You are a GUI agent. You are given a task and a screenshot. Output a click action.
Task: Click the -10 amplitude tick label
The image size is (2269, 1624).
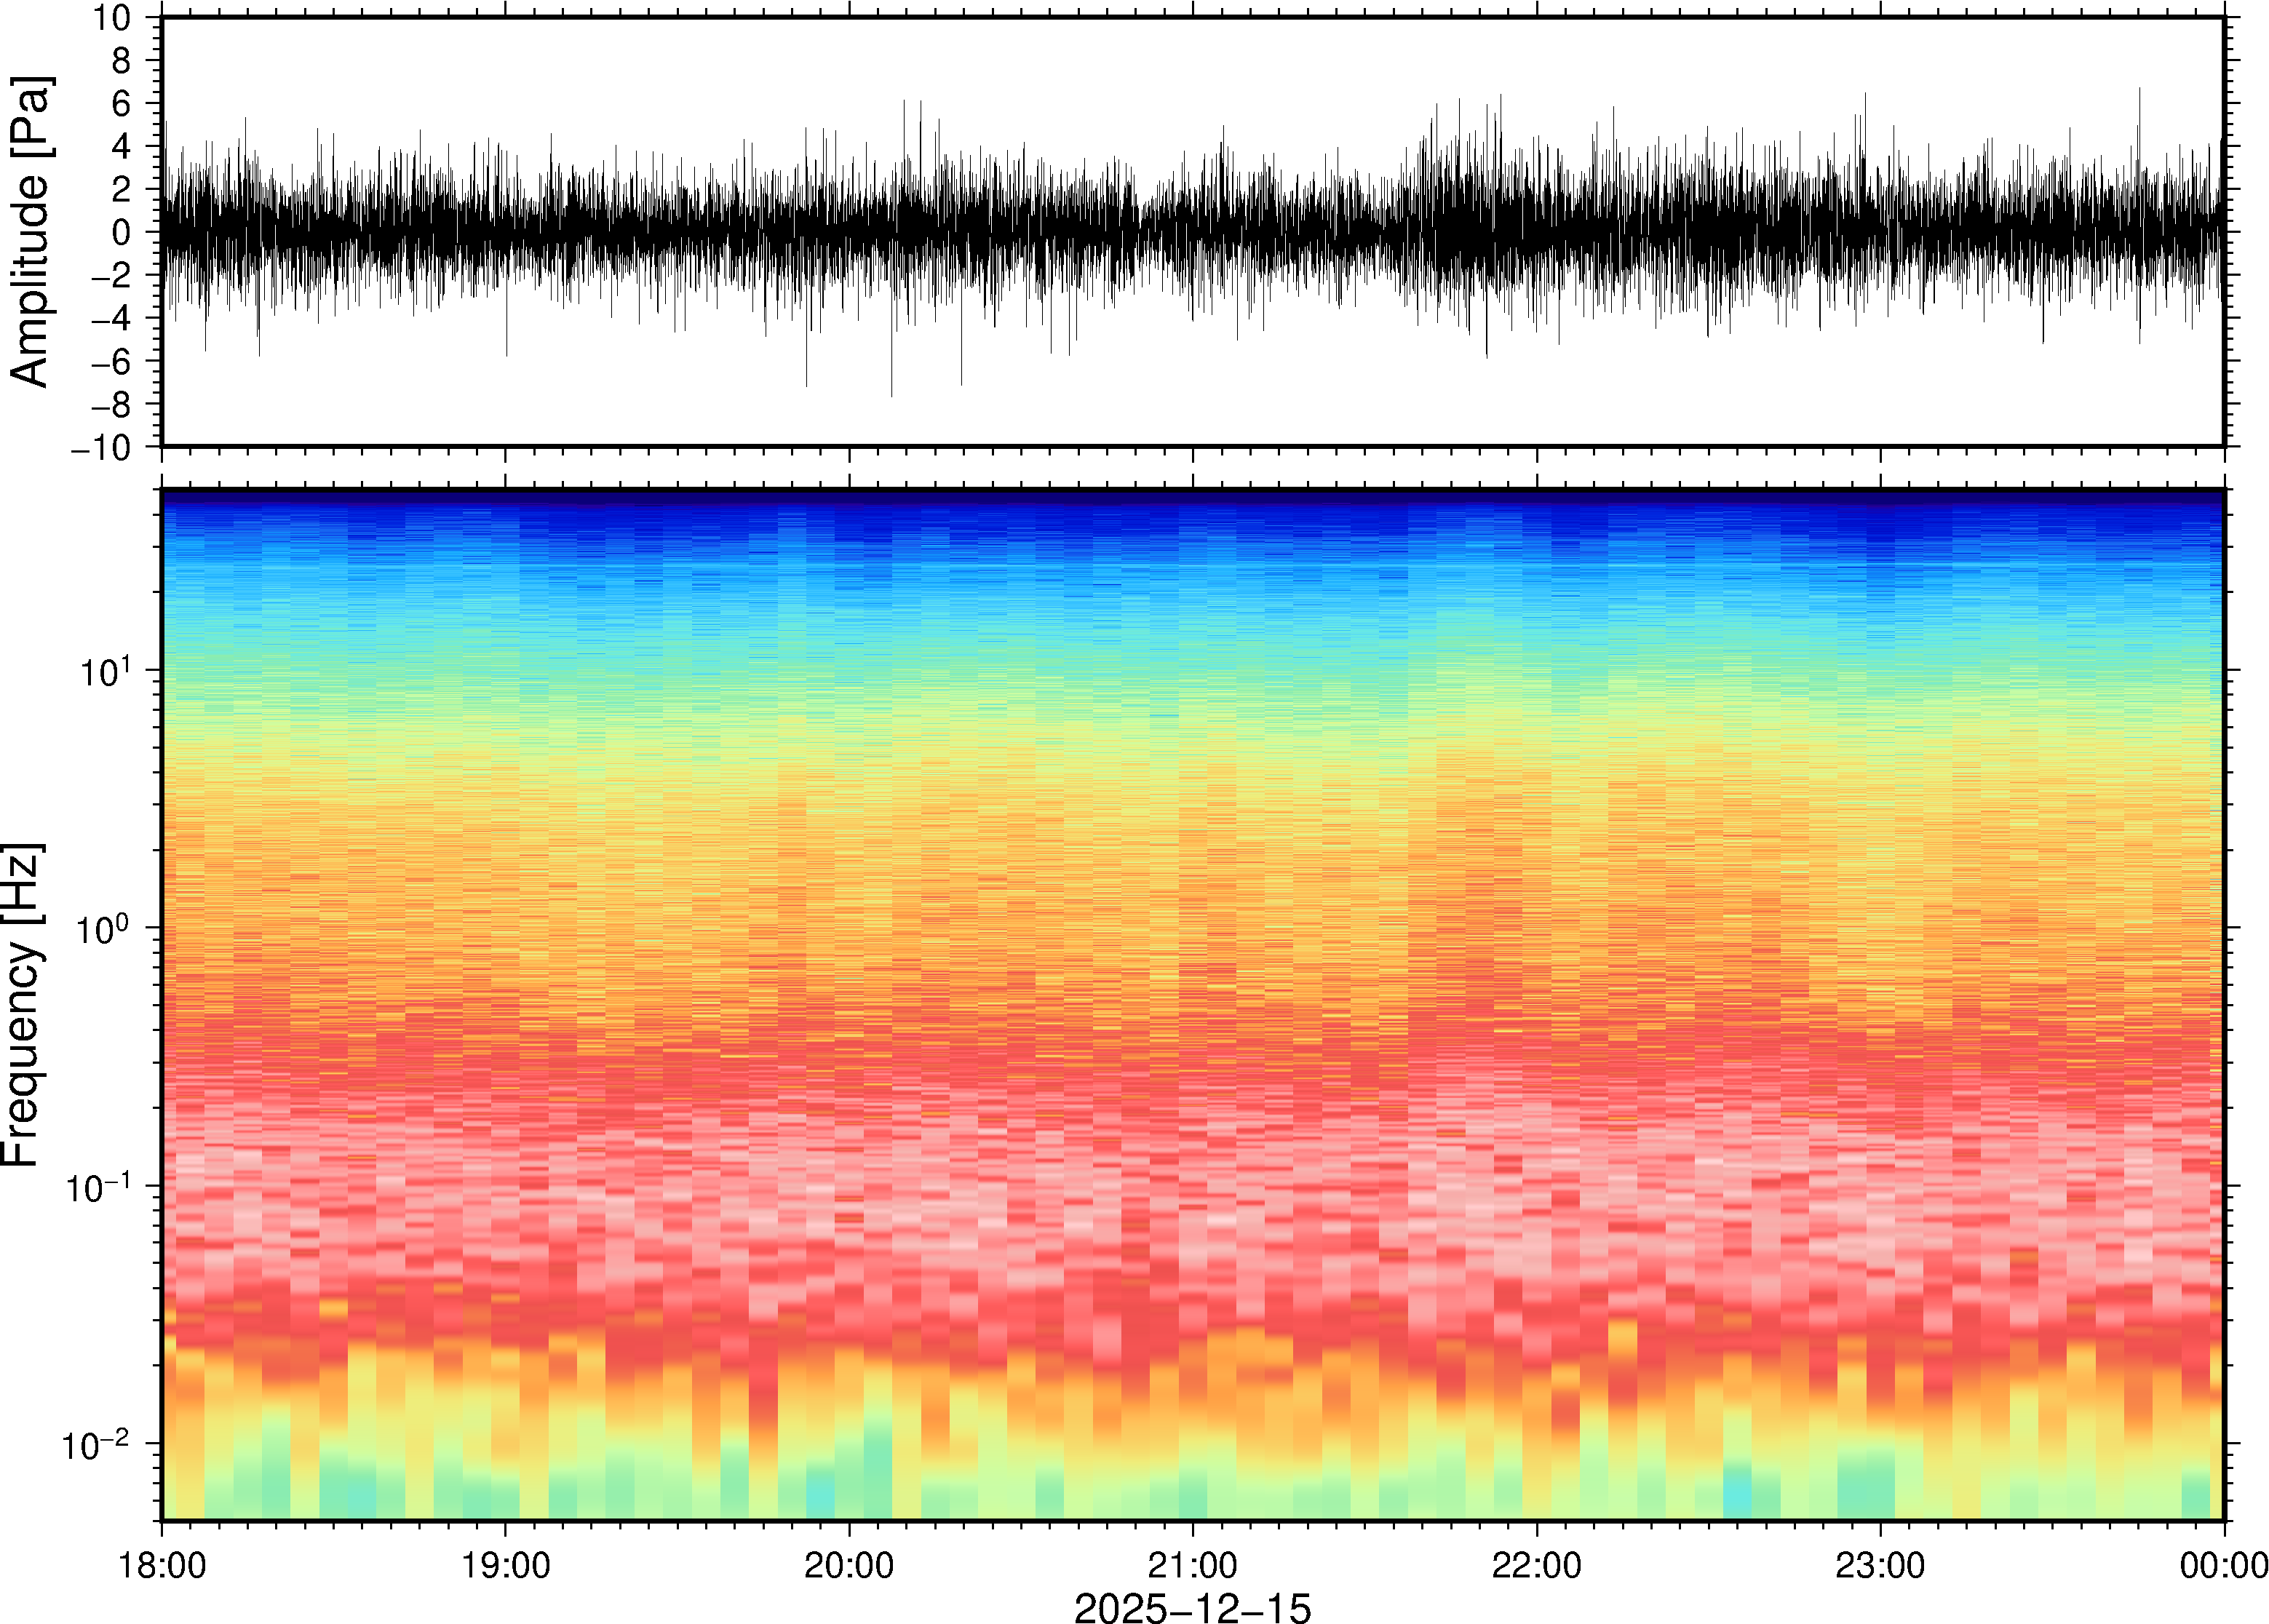[x=100, y=448]
